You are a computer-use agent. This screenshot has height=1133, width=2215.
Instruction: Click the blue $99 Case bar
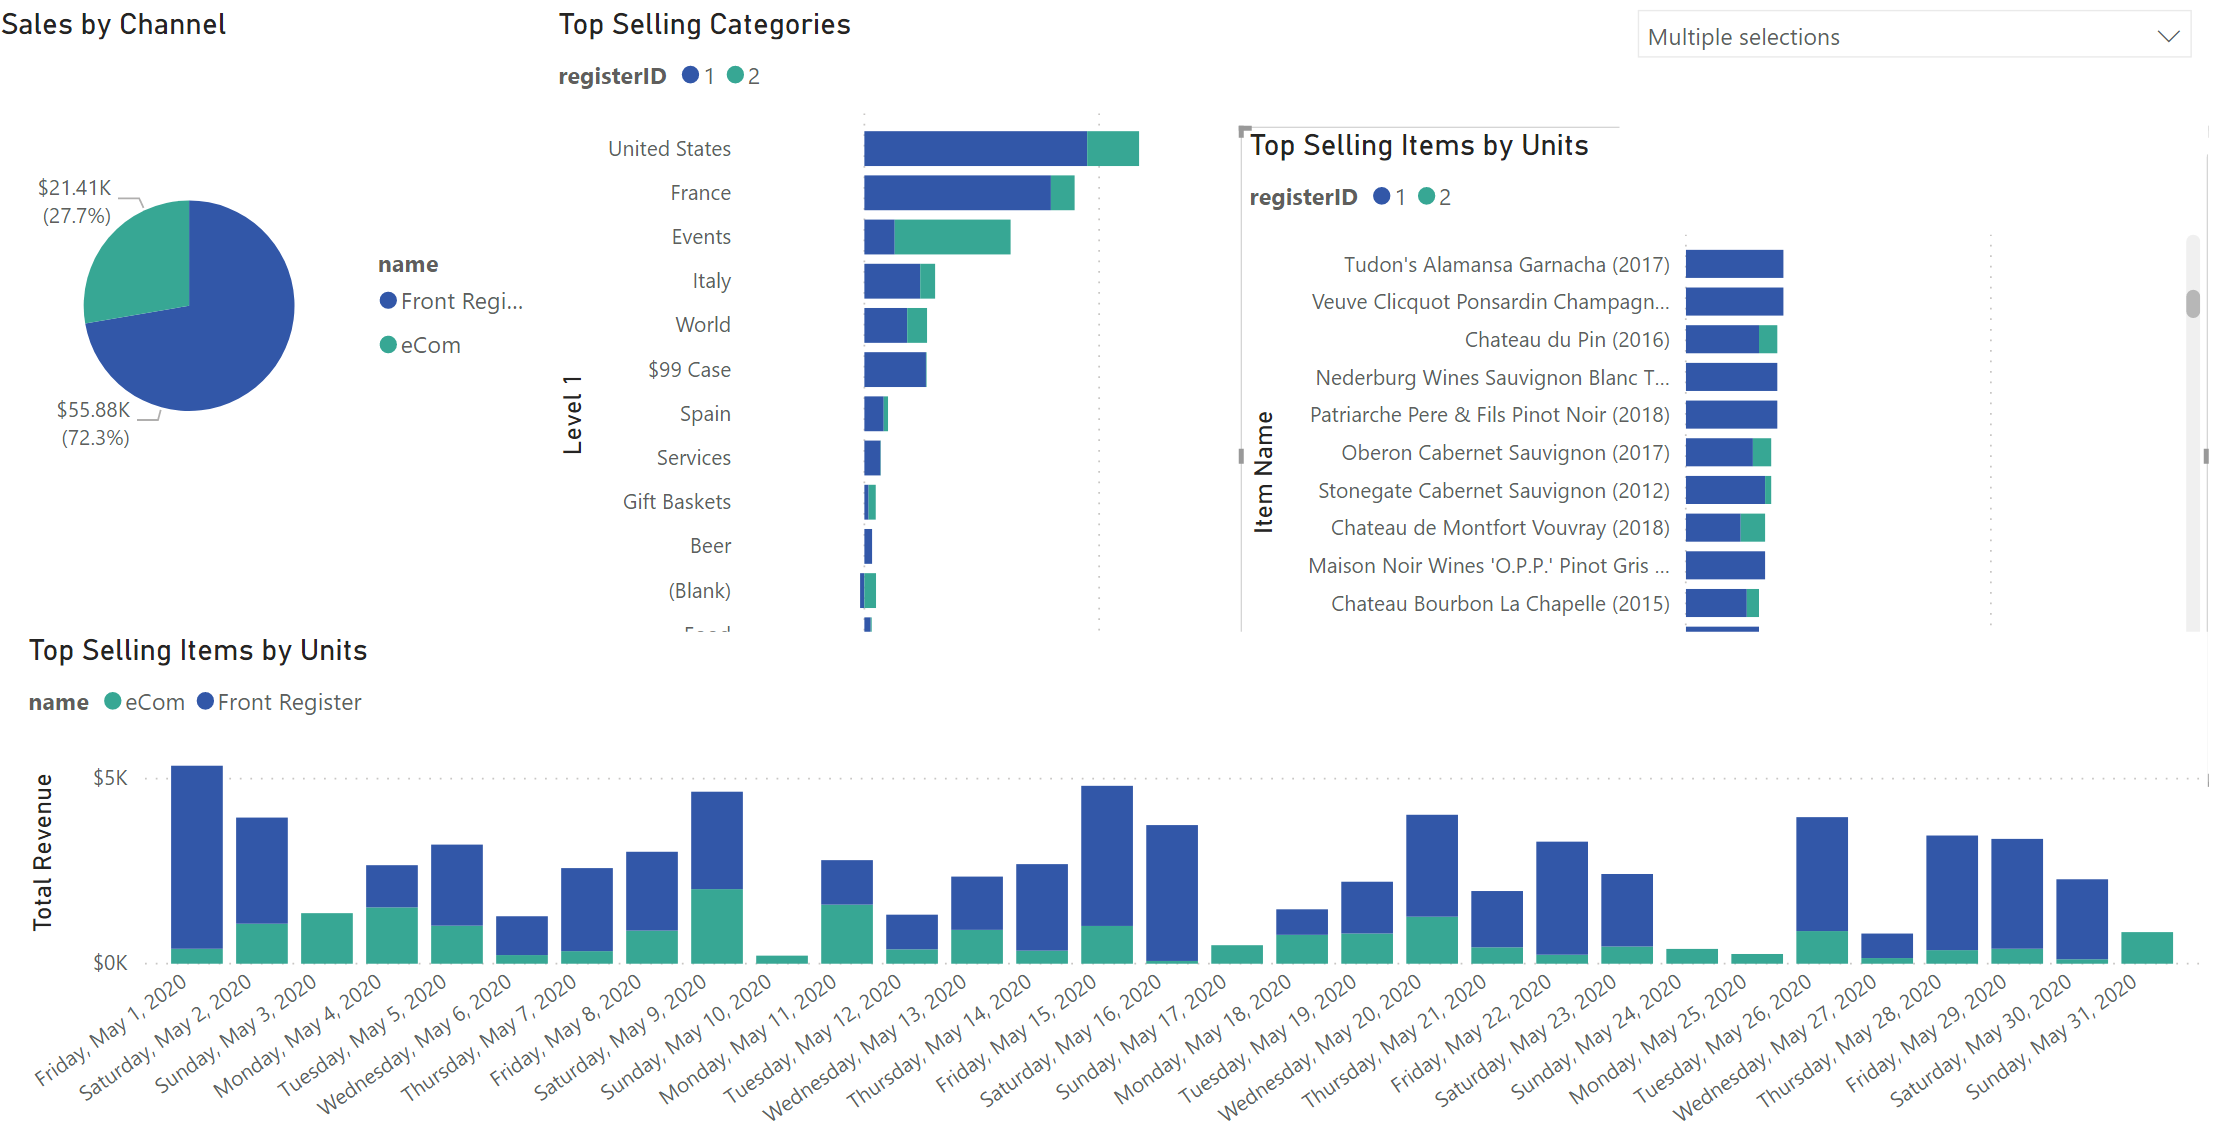tap(894, 370)
